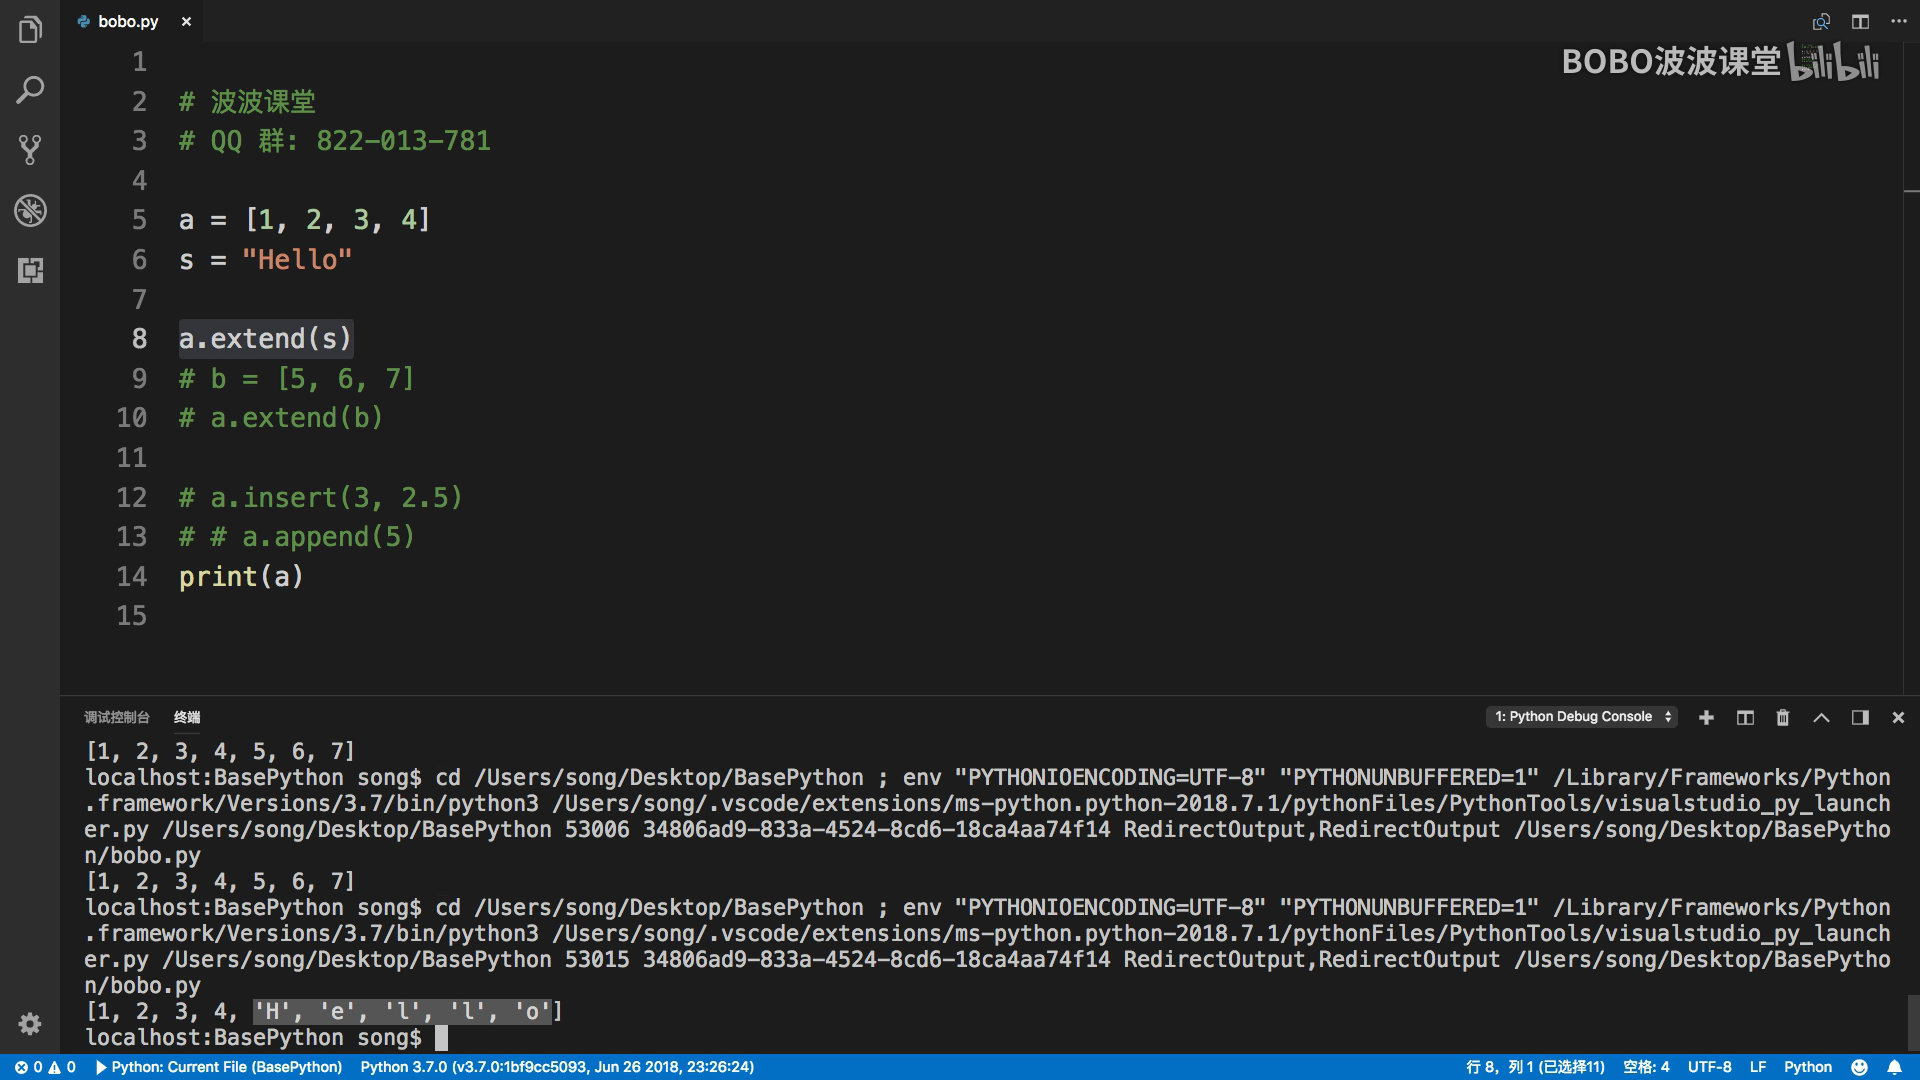Create a new terminal with plus icon
1920x1080 pixels.
1706,717
